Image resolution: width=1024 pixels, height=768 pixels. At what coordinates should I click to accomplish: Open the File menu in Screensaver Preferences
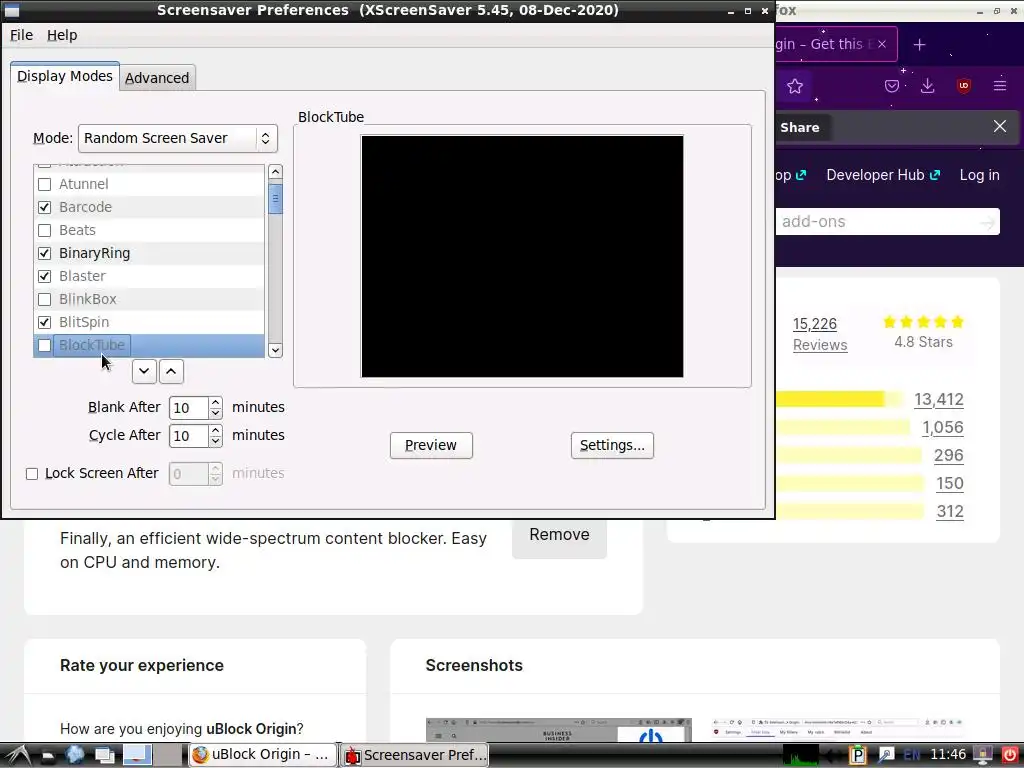(x=22, y=35)
